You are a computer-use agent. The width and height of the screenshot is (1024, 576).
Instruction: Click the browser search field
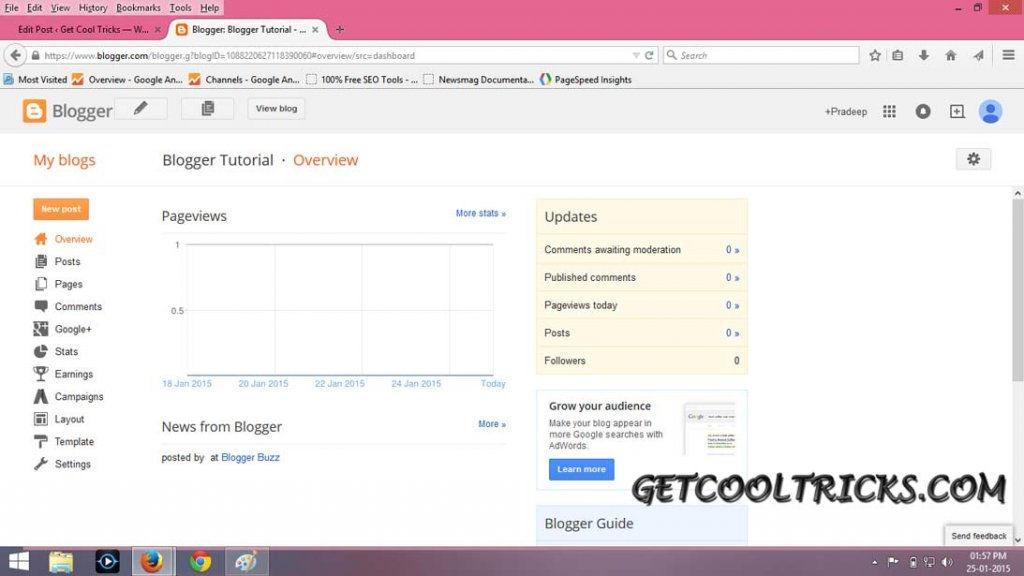[x=761, y=56]
